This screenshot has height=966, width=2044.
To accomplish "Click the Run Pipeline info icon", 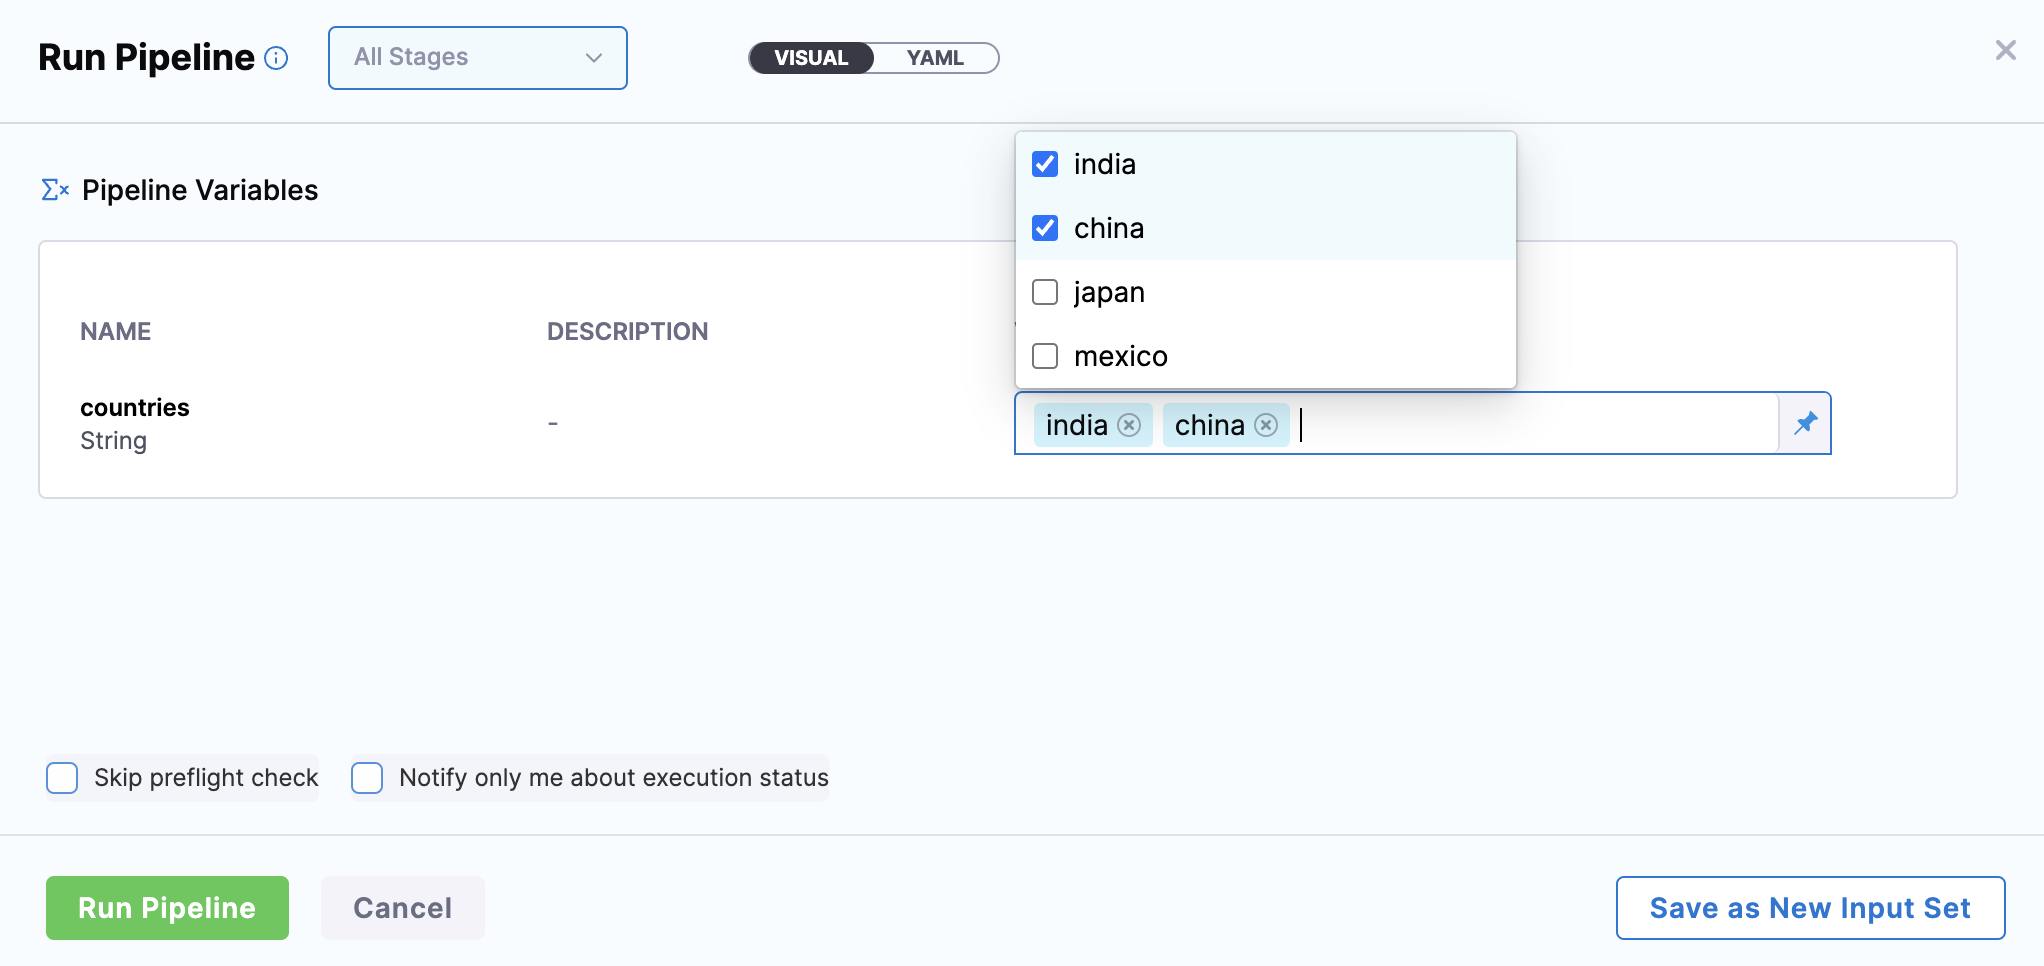I will click(x=276, y=58).
